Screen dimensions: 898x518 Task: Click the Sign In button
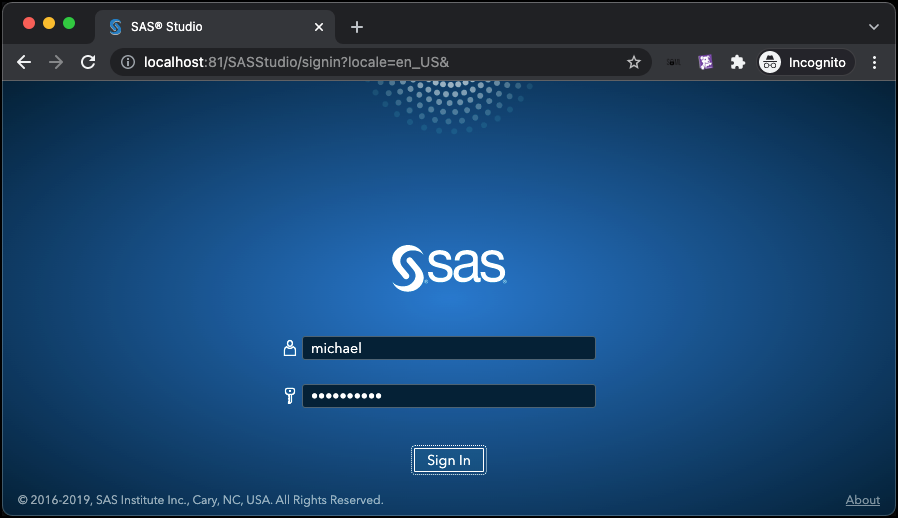(448, 460)
